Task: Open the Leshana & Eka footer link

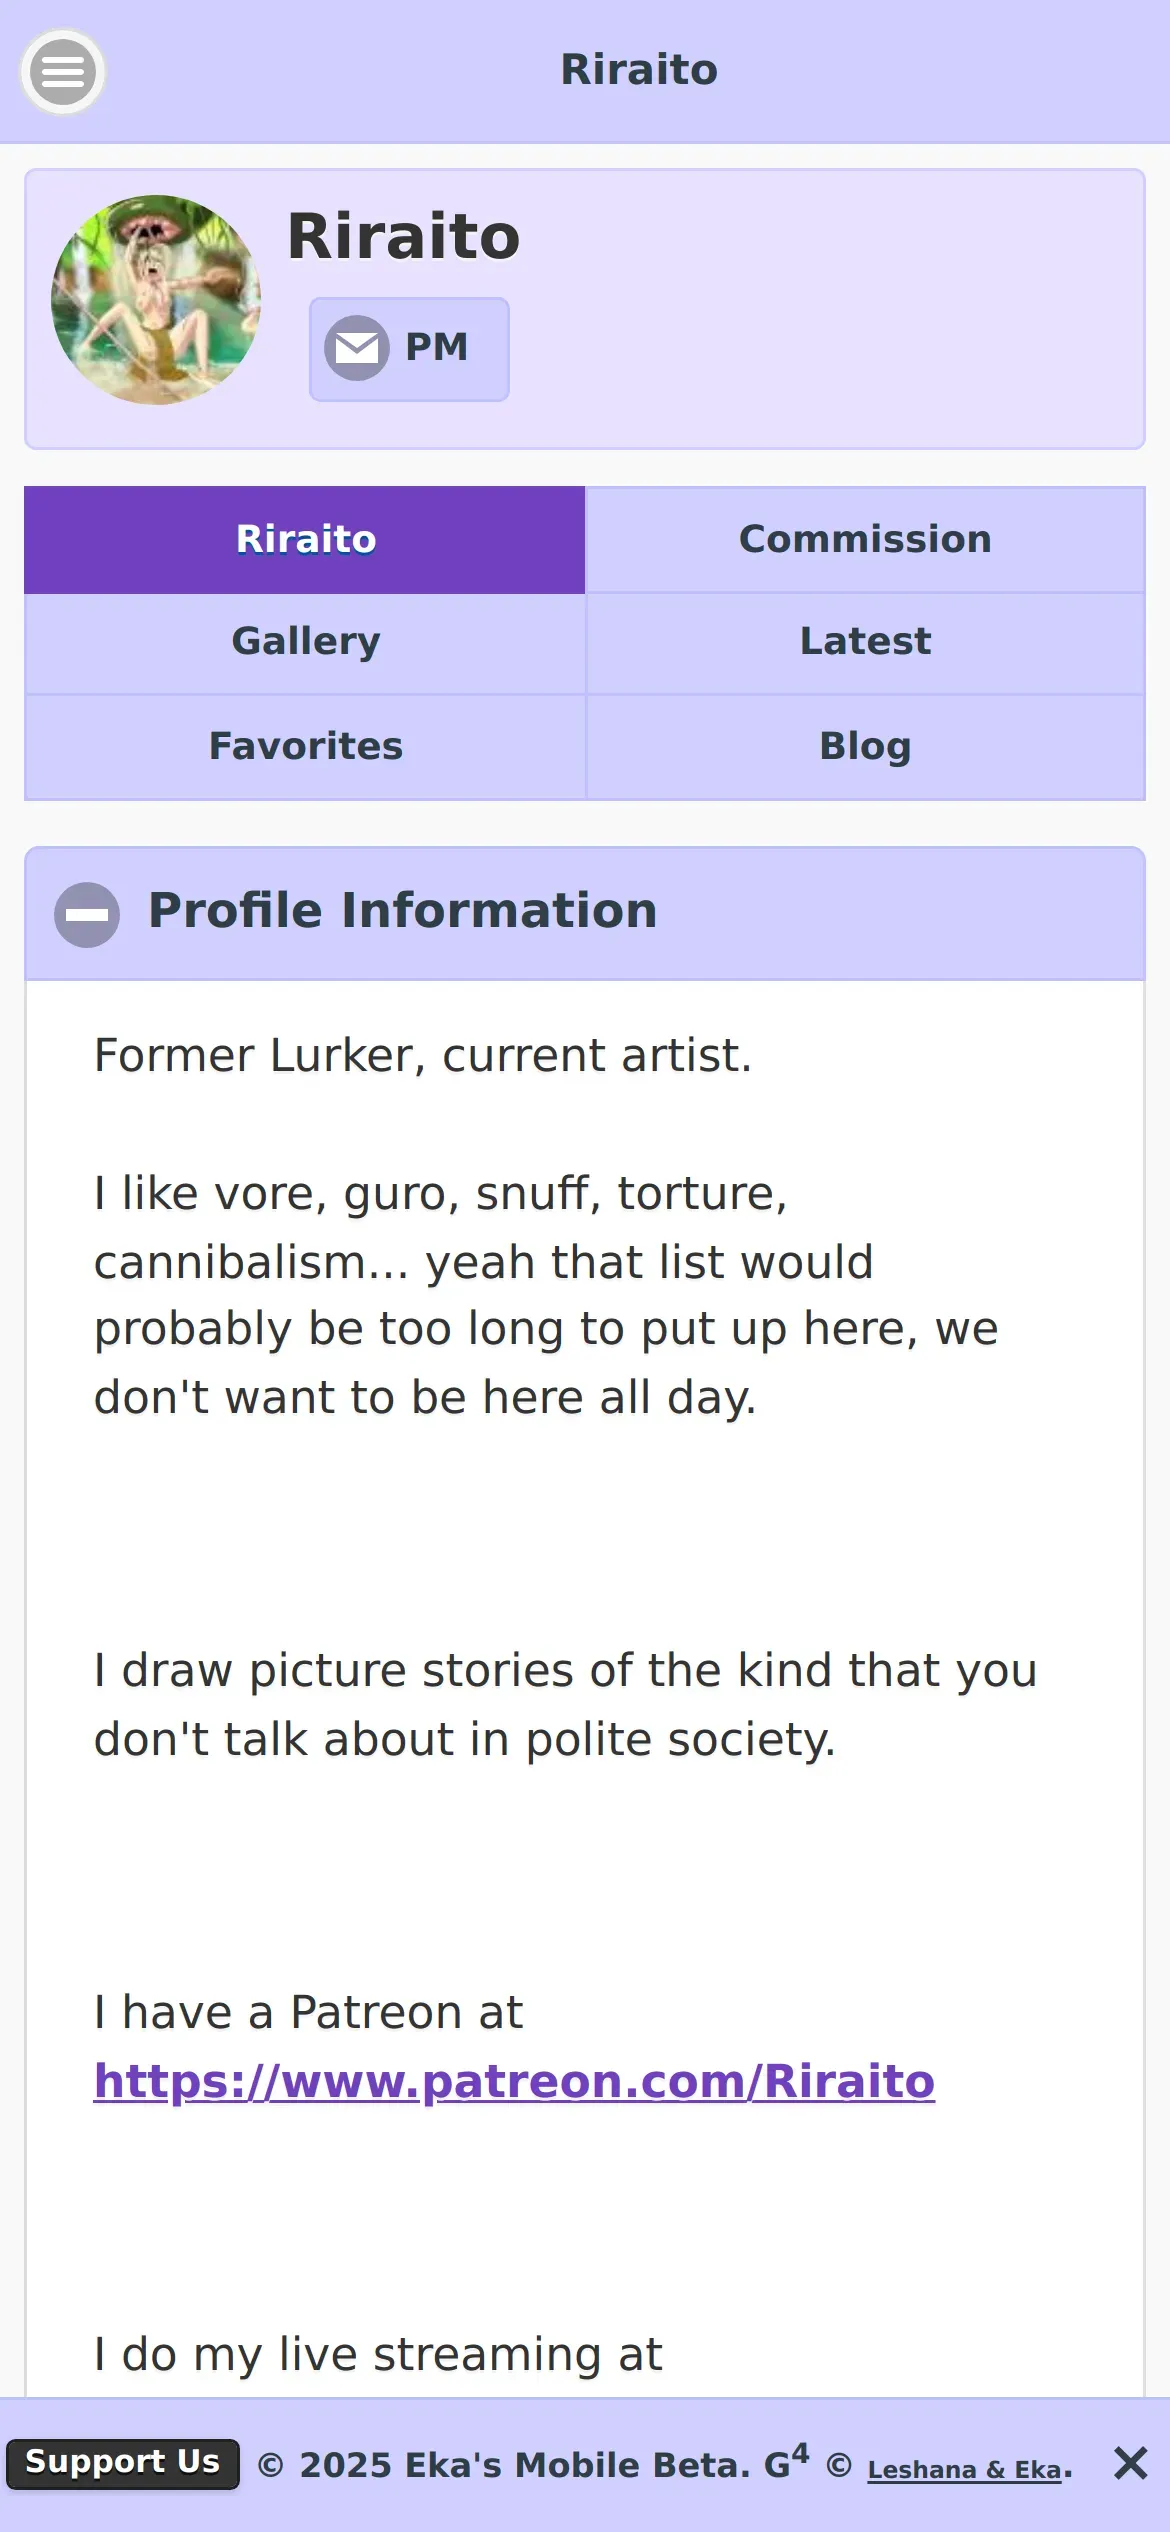Action: pos(964,2470)
